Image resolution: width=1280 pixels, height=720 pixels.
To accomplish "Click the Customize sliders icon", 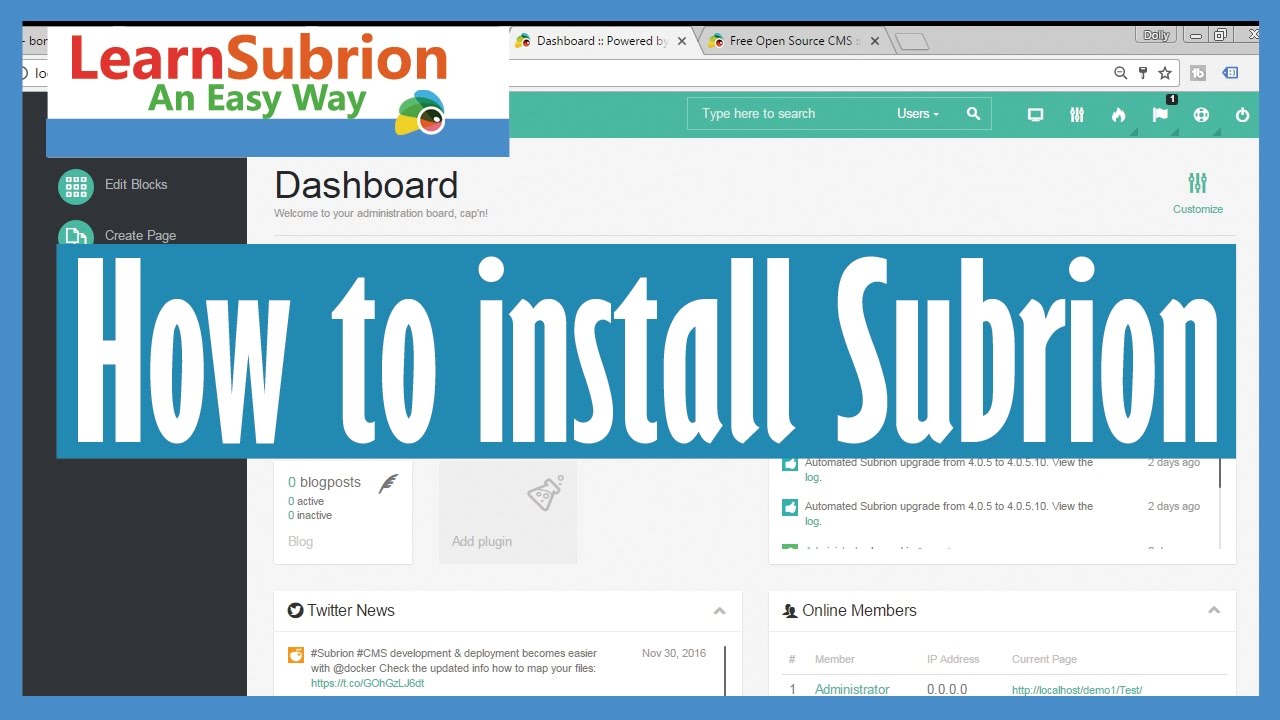I will click(1198, 183).
